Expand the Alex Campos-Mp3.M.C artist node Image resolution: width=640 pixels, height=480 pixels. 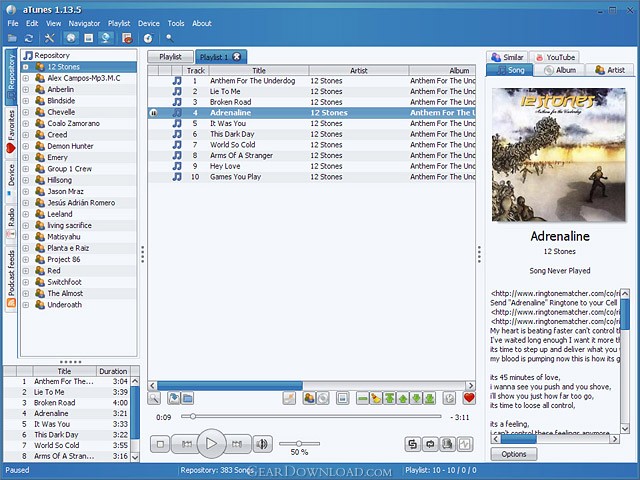26,78
